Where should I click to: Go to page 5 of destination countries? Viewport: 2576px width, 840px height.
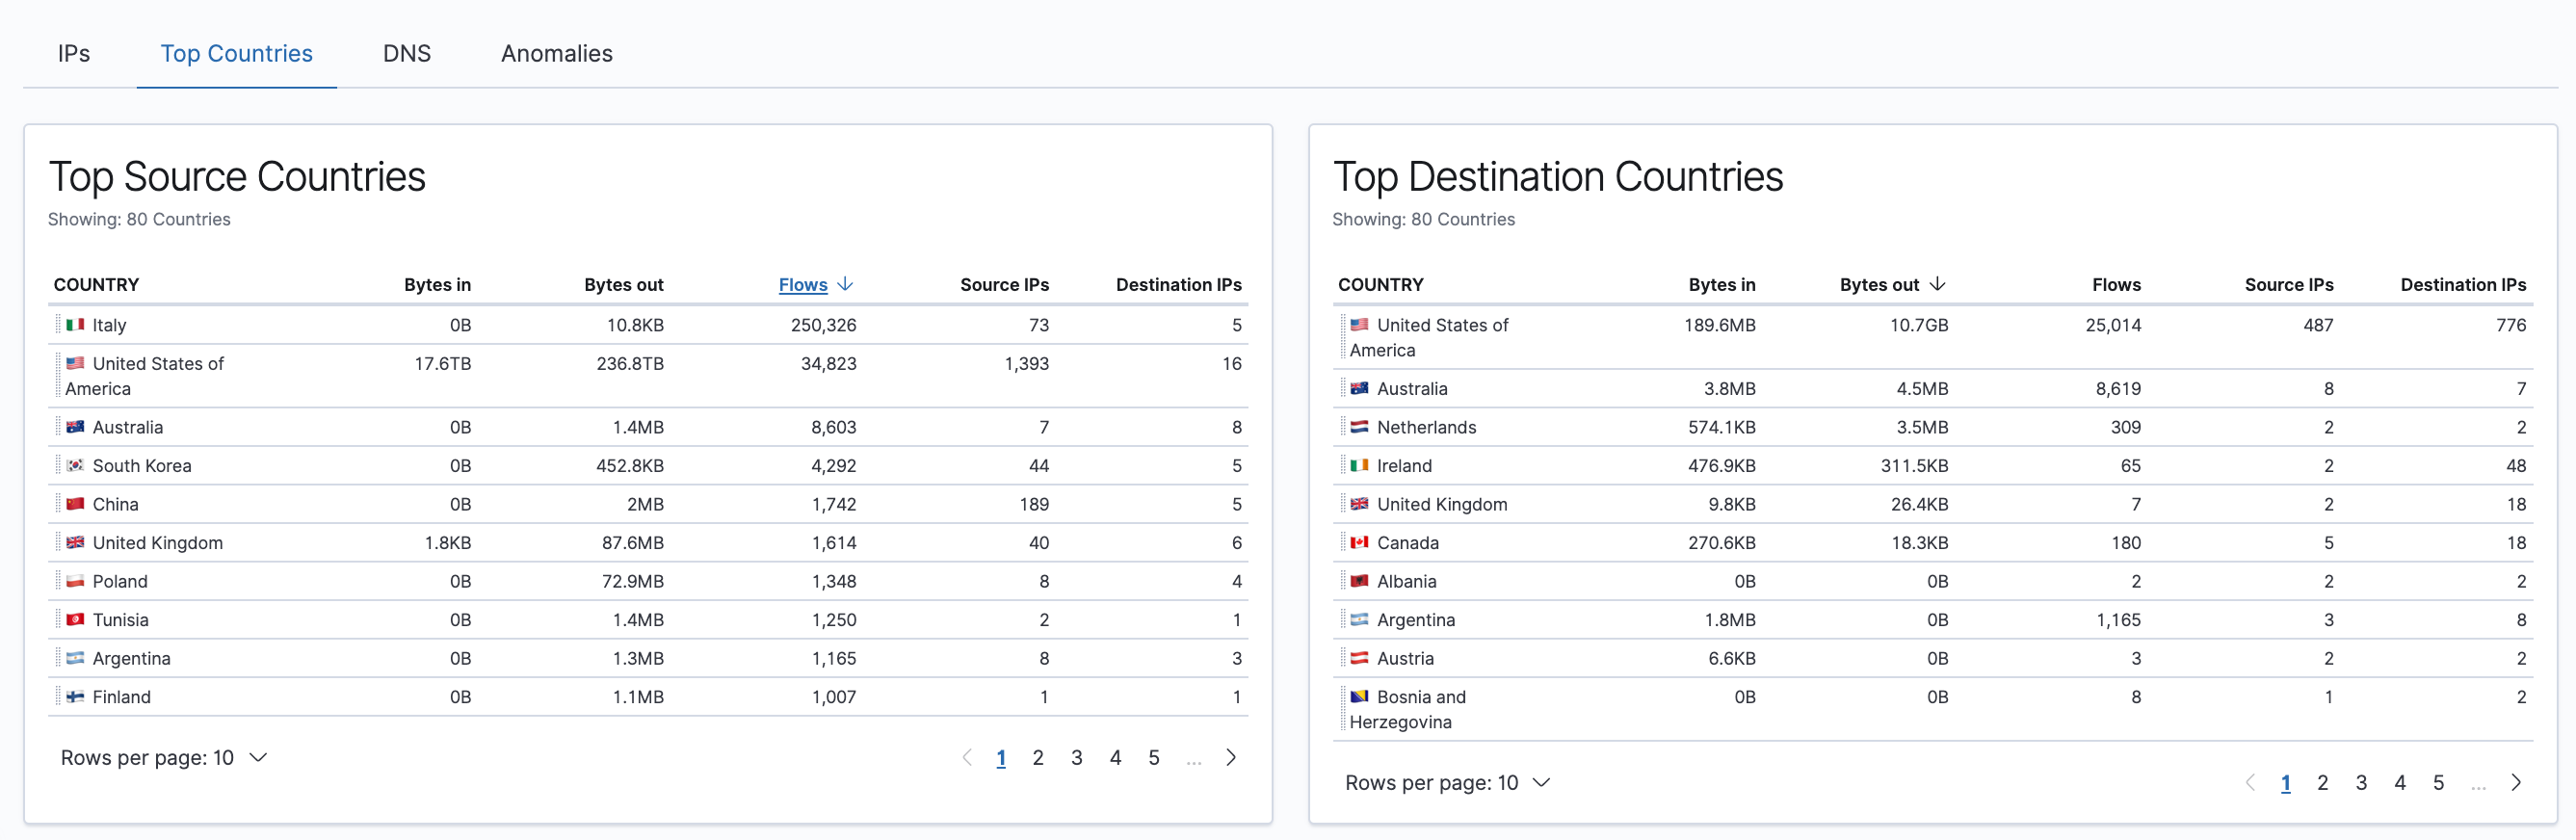coord(2438,783)
